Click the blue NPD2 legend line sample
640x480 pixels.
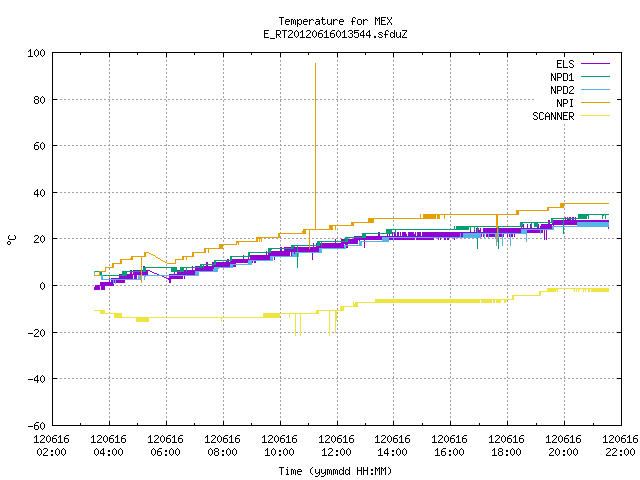pyautogui.click(x=595, y=89)
